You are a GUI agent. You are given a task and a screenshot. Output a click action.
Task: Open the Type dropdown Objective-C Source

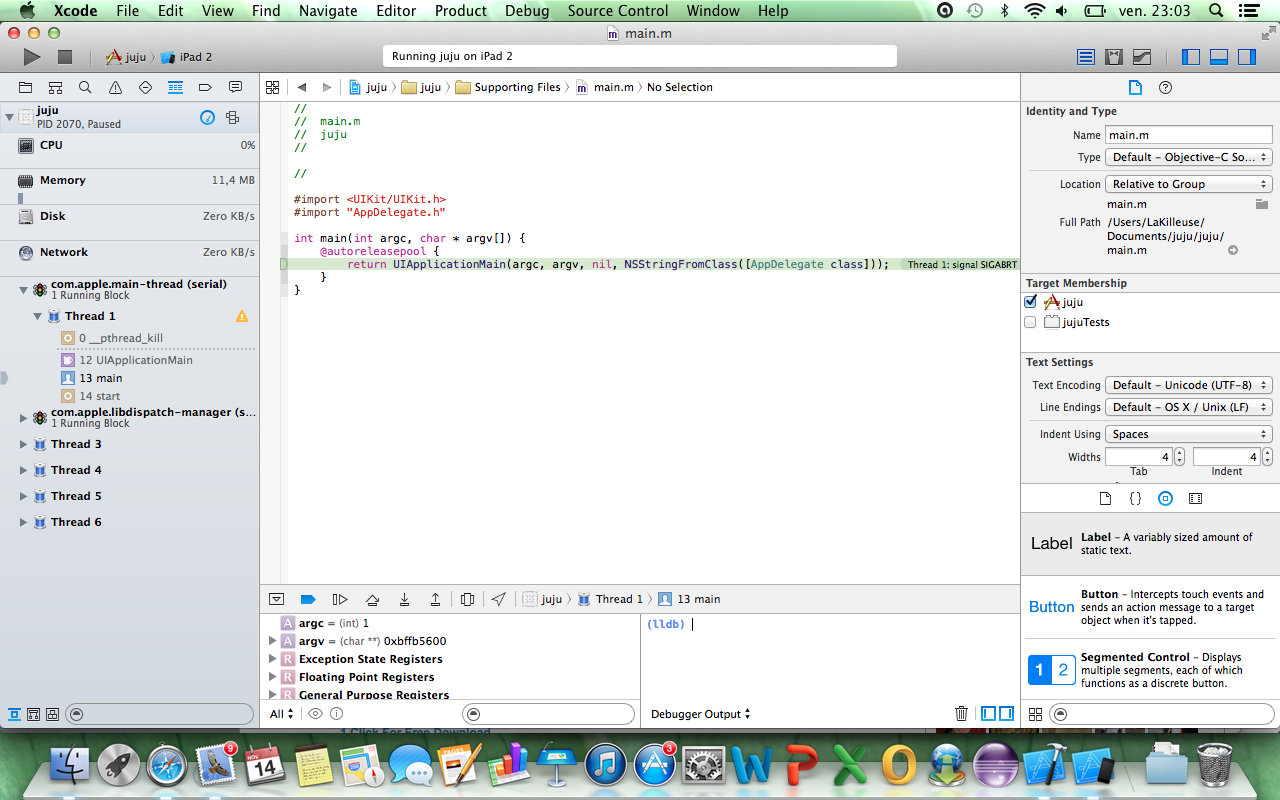pyautogui.click(x=1188, y=157)
